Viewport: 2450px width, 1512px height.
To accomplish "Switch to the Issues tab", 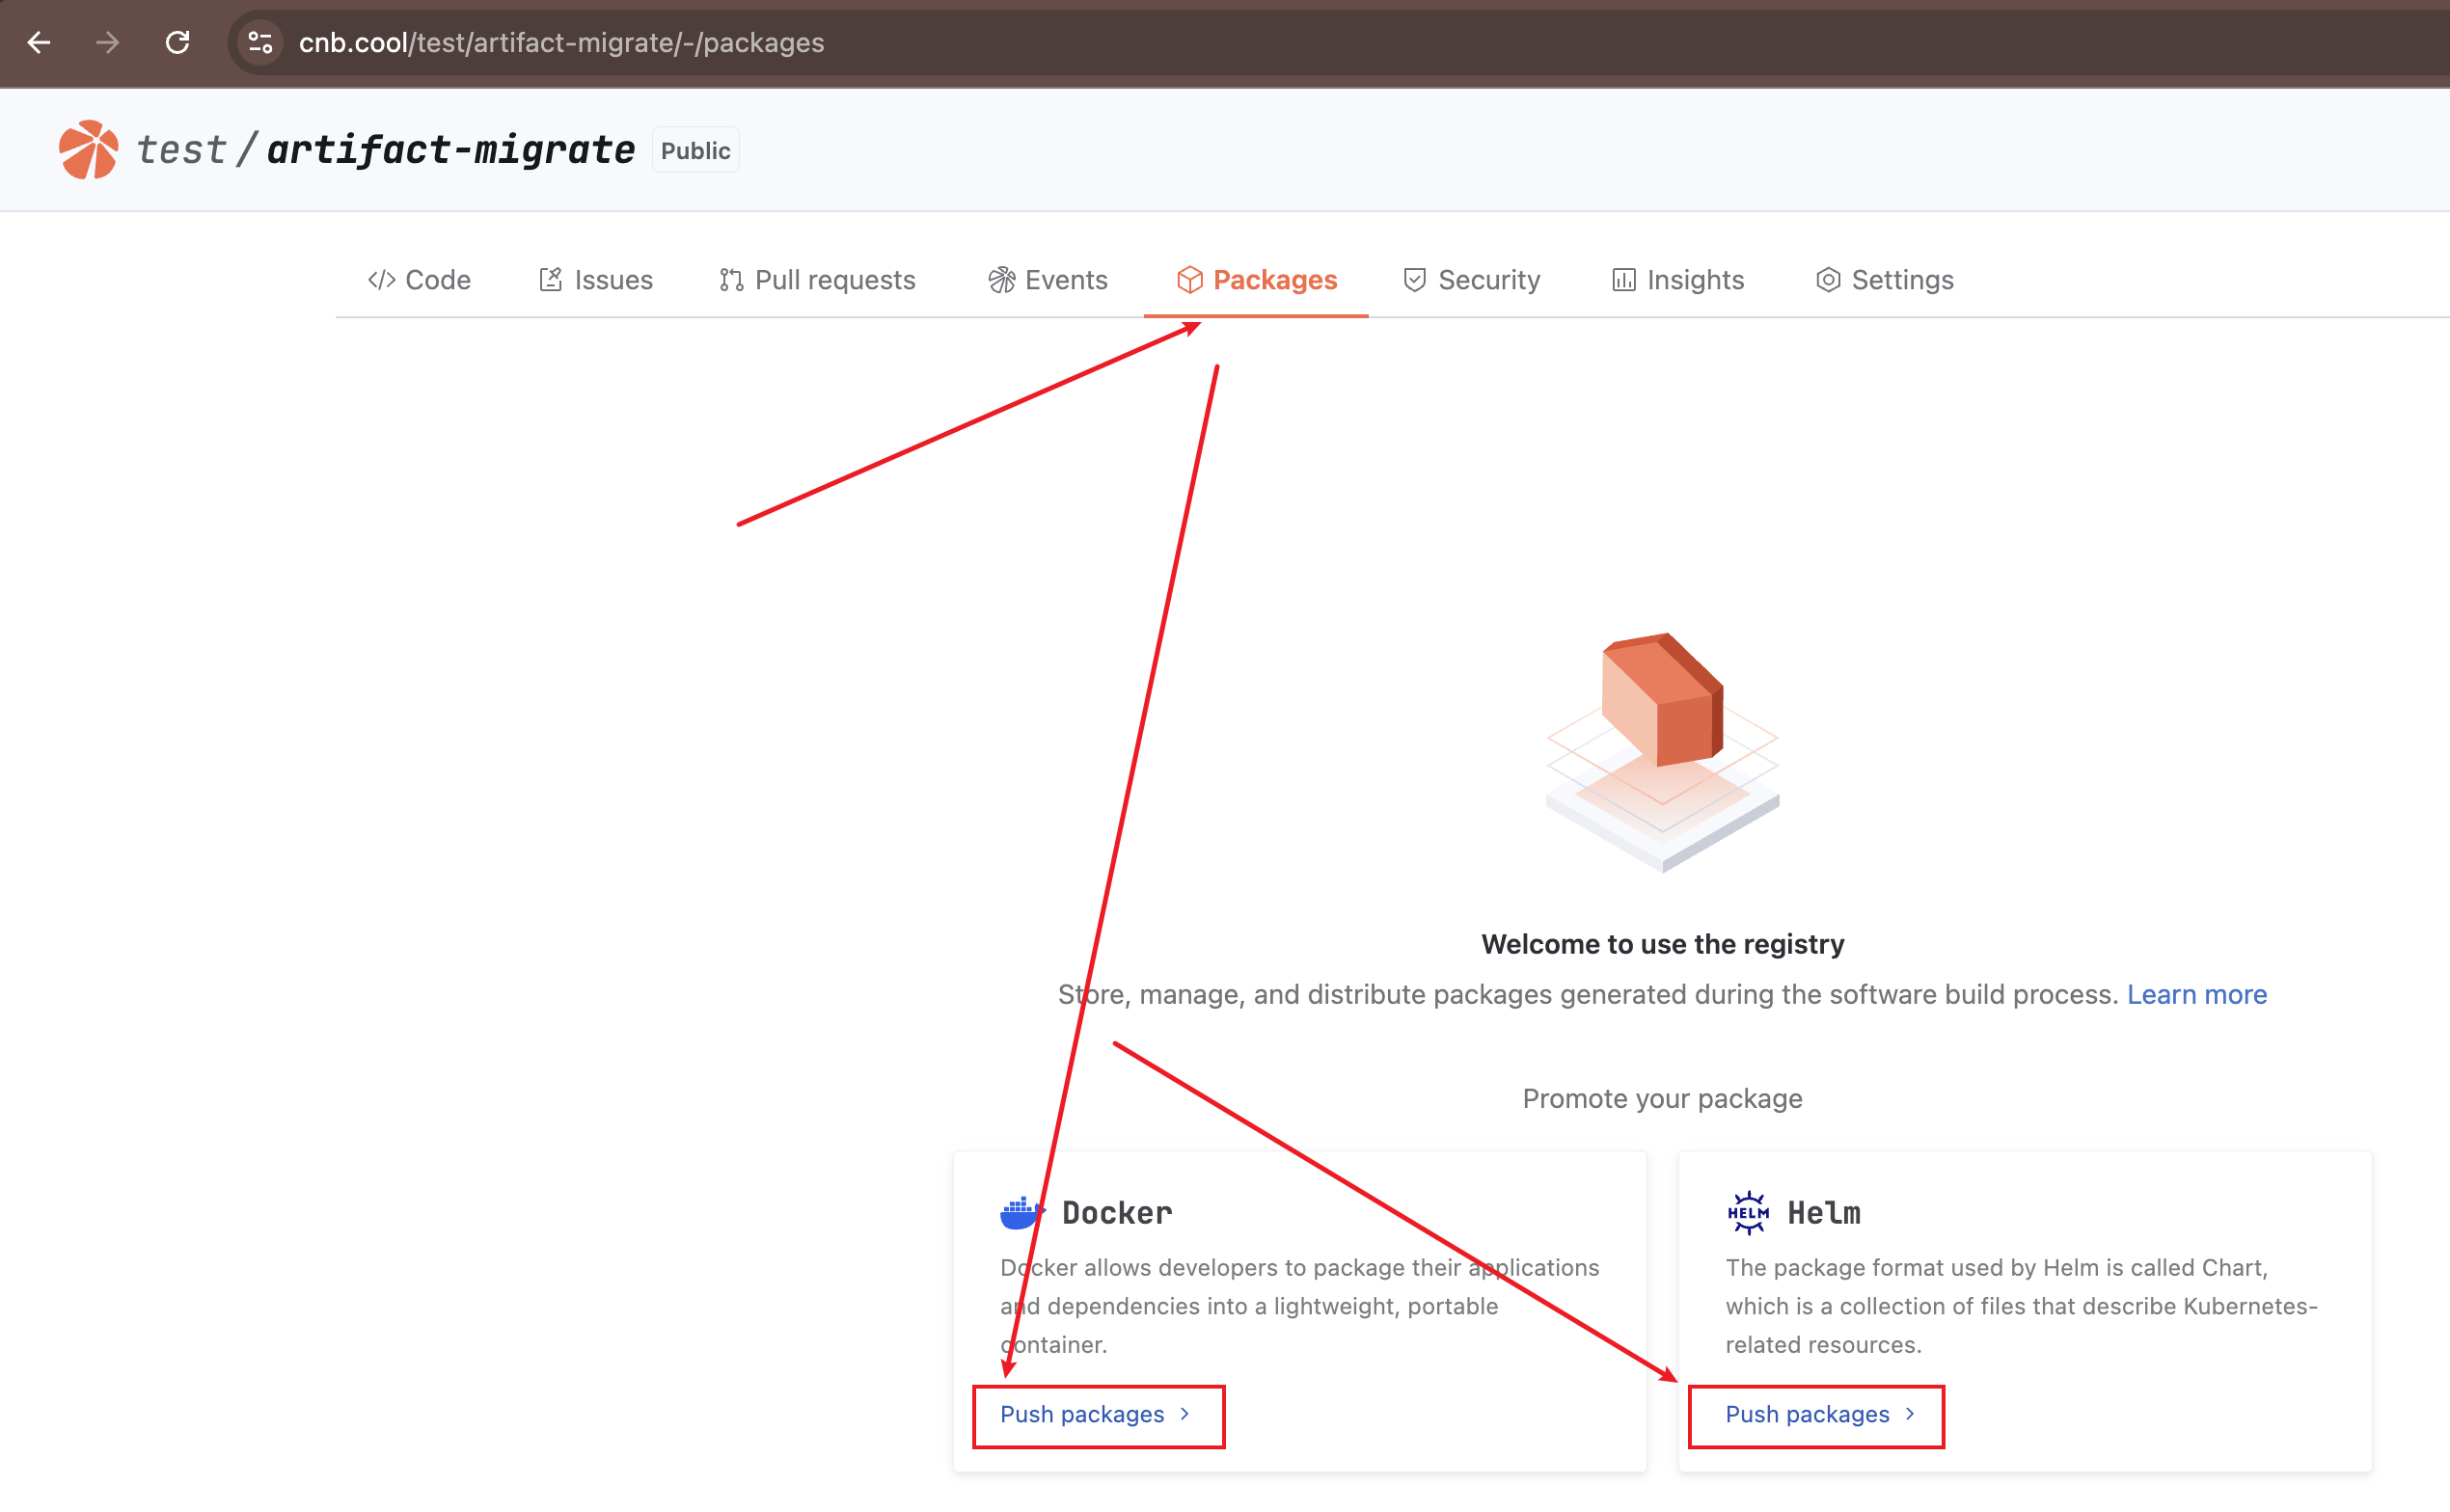I will [595, 280].
